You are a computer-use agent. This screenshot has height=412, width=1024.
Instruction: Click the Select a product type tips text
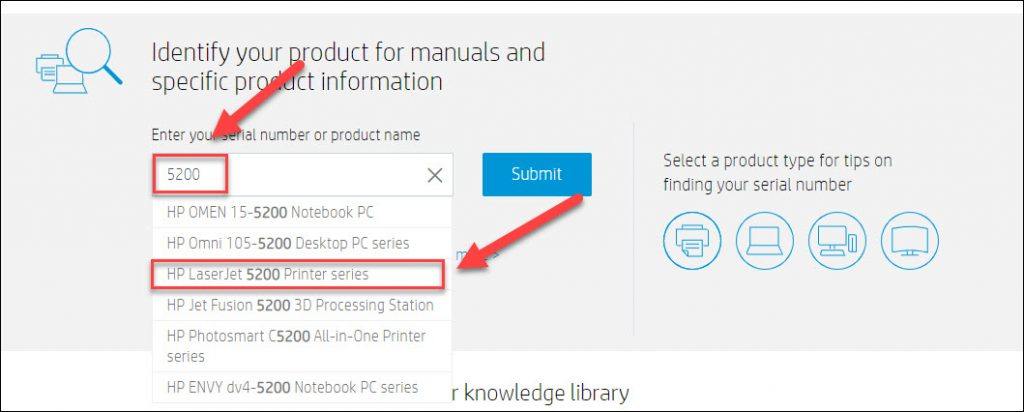[x=777, y=172]
